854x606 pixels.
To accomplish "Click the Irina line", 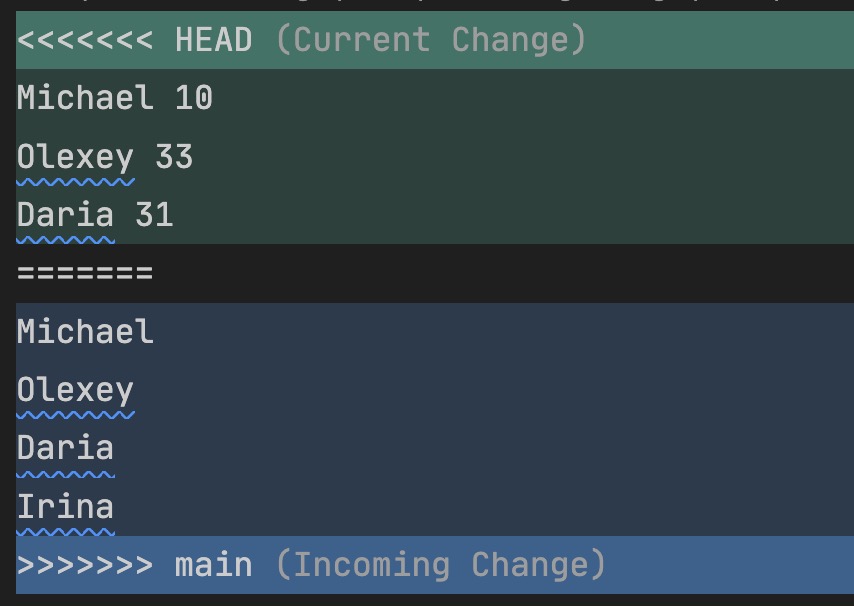I will tap(65, 506).
